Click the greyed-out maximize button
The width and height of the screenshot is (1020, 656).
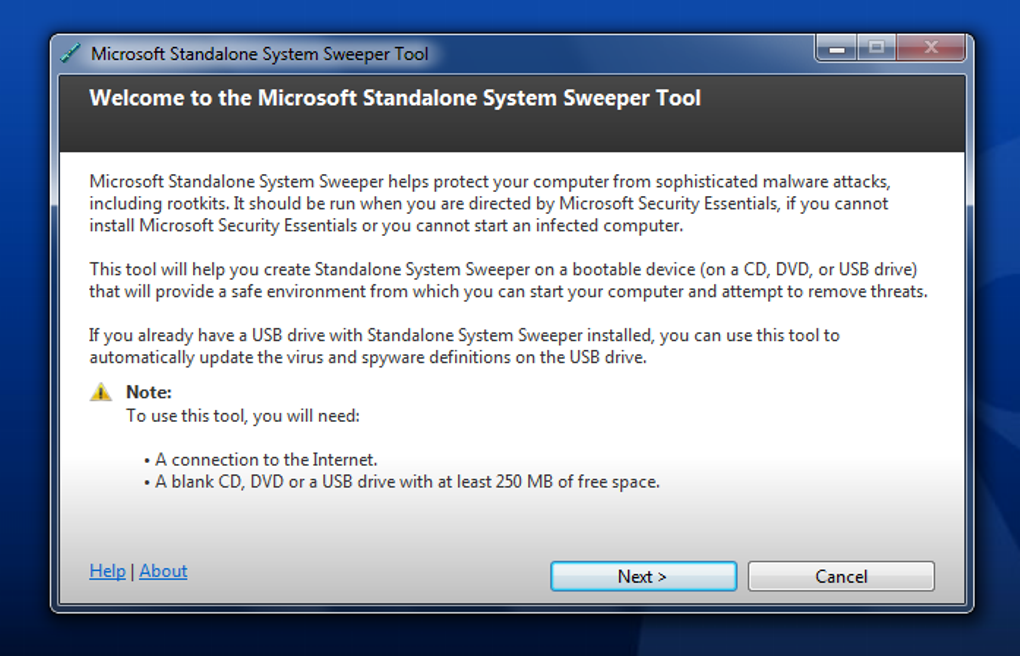(x=876, y=48)
